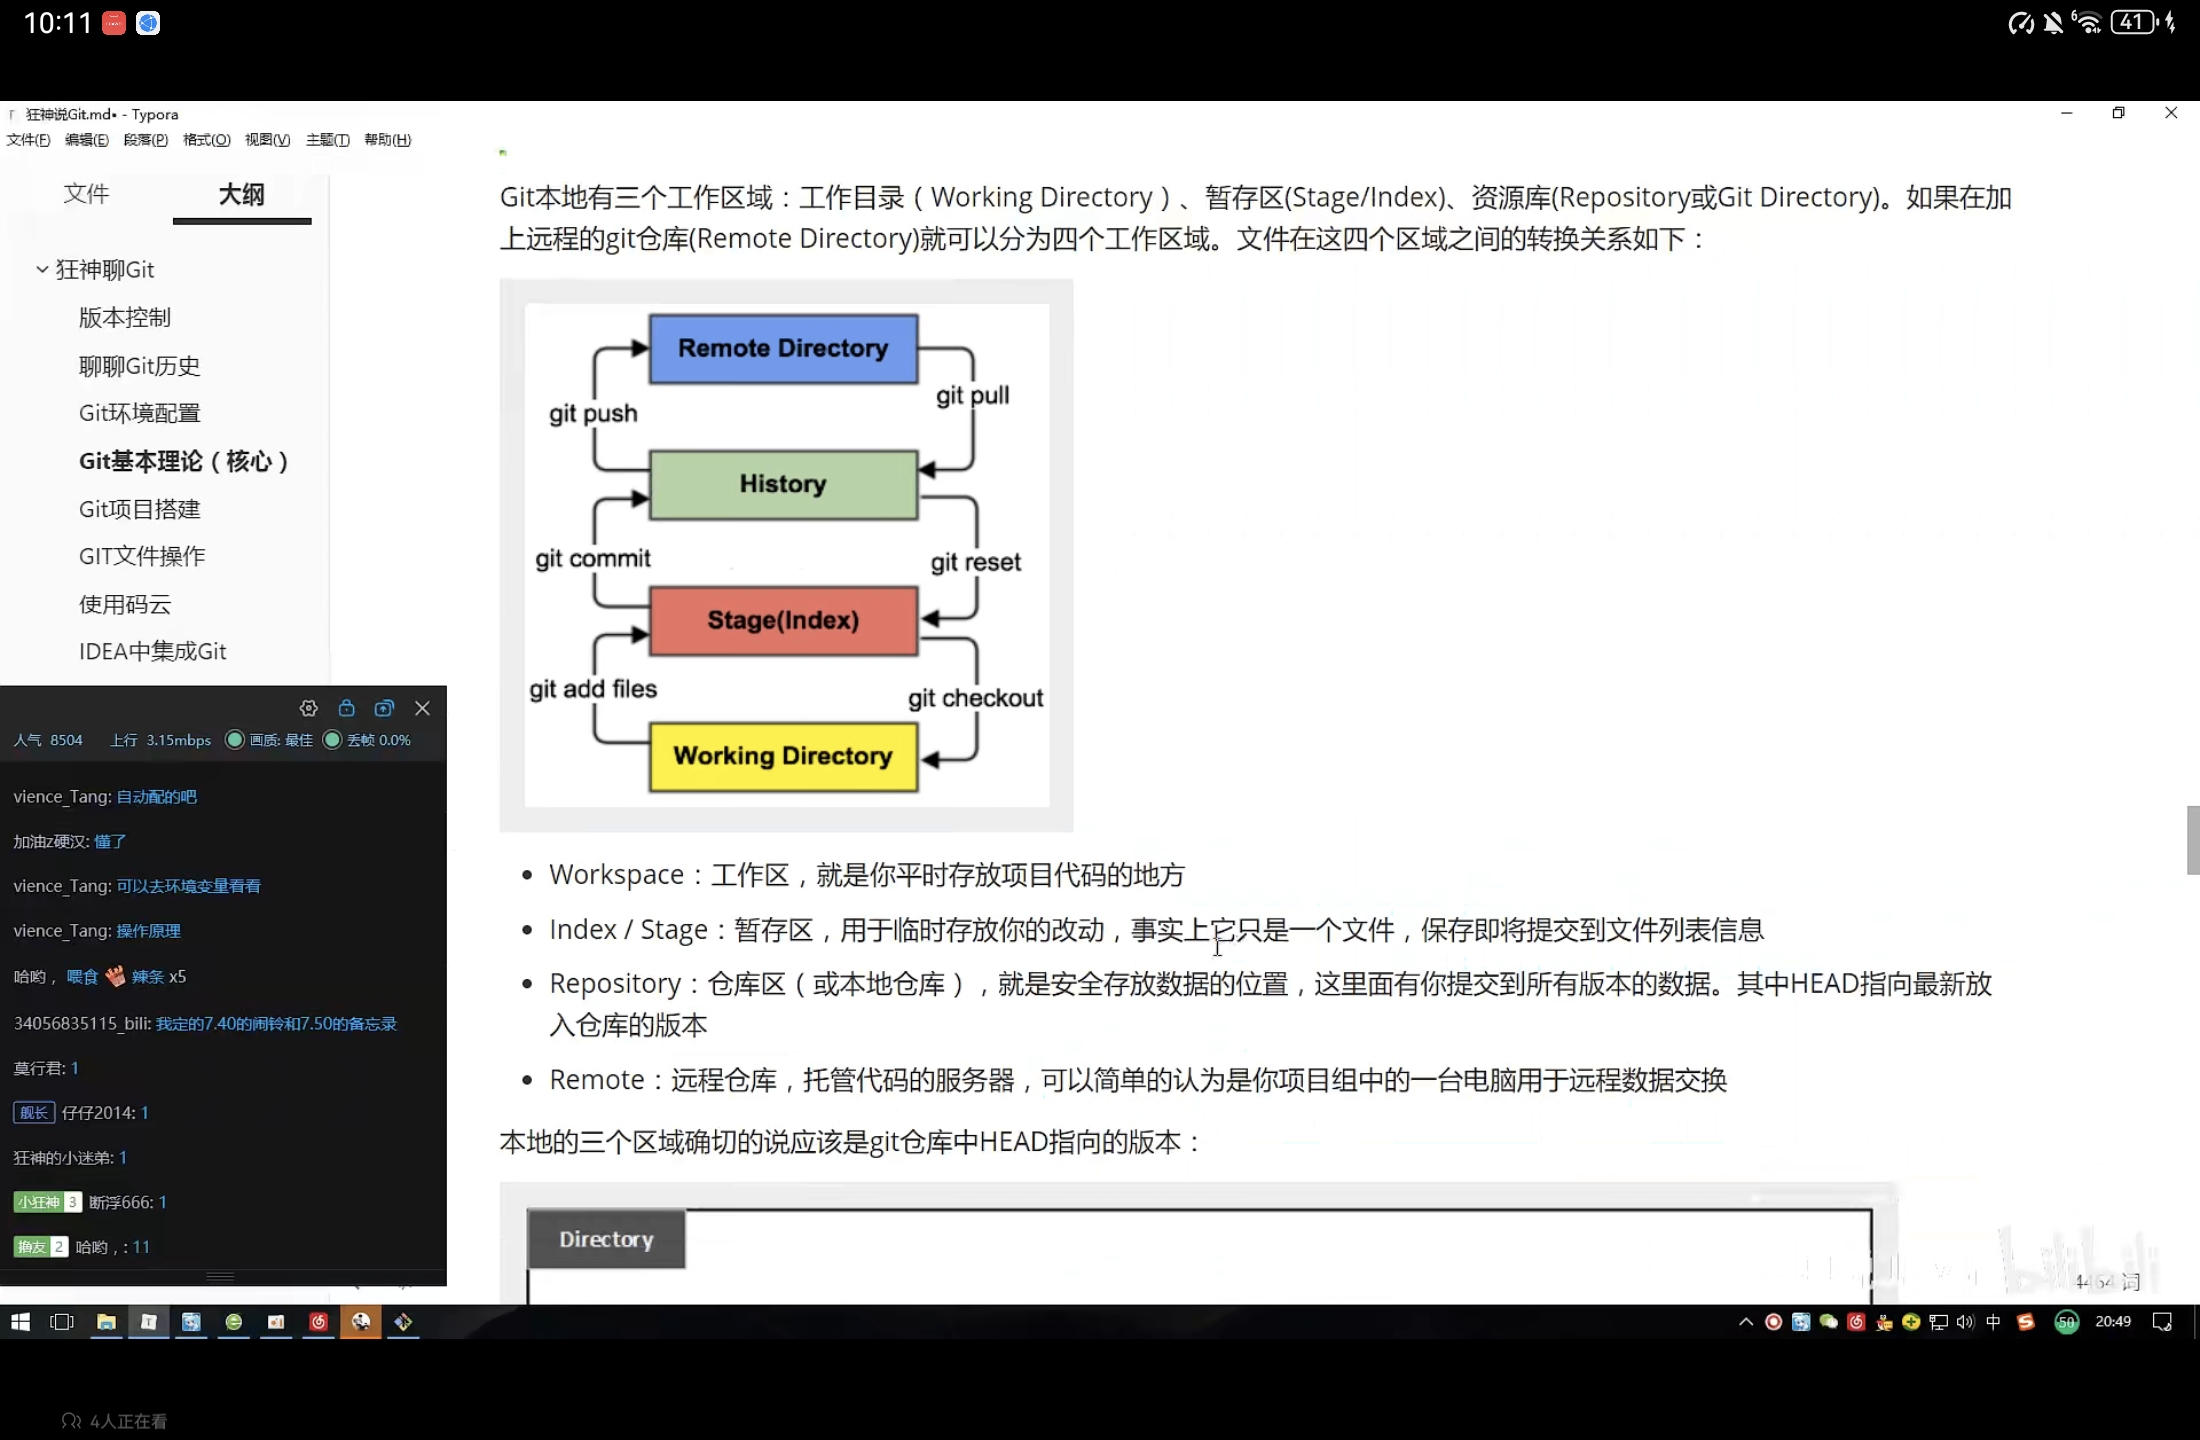Go to IDEA中集成Git outline entry

(x=152, y=651)
